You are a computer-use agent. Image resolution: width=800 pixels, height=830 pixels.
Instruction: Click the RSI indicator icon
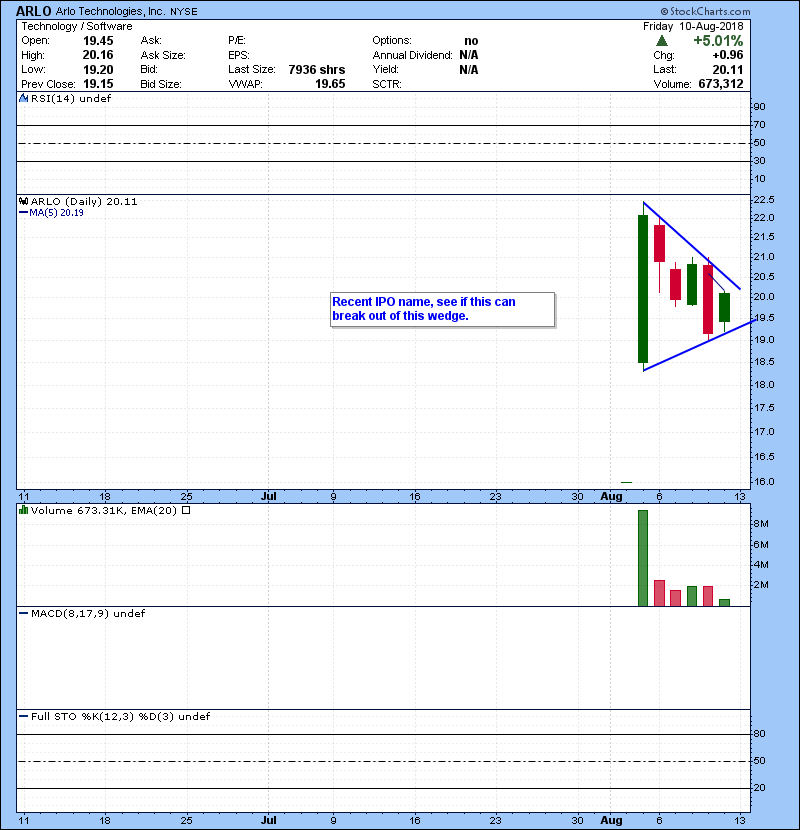point(23,98)
